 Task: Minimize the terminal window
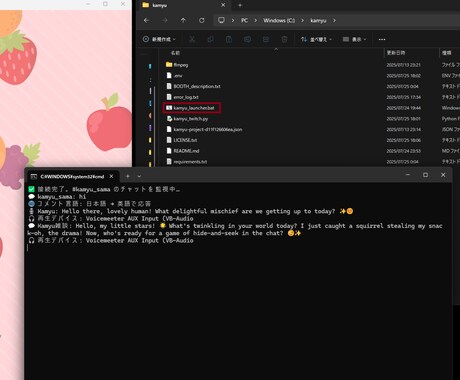408,175
